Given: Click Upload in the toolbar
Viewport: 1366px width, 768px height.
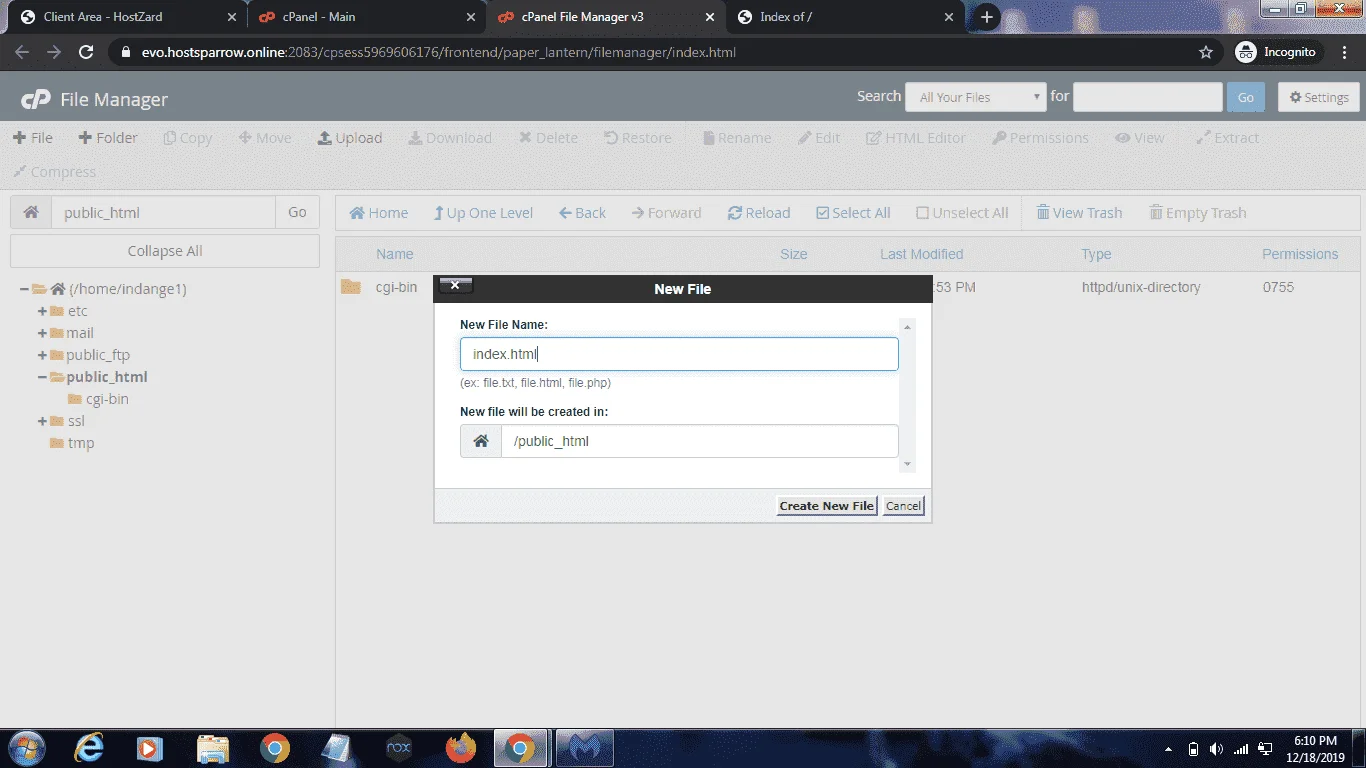Looking at the screenshot, I should pos(350,138).
